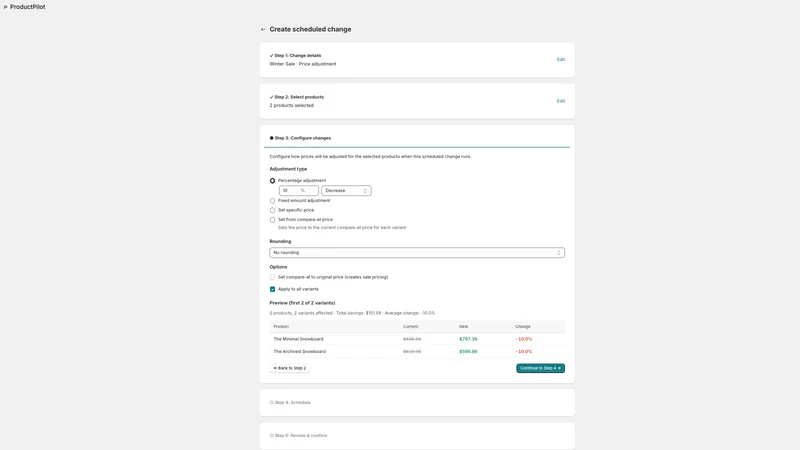The height and width of the screenshot is (450, 800).
Task: Click Archived Snowboard struck-through current price
Action: pos(412,352)
